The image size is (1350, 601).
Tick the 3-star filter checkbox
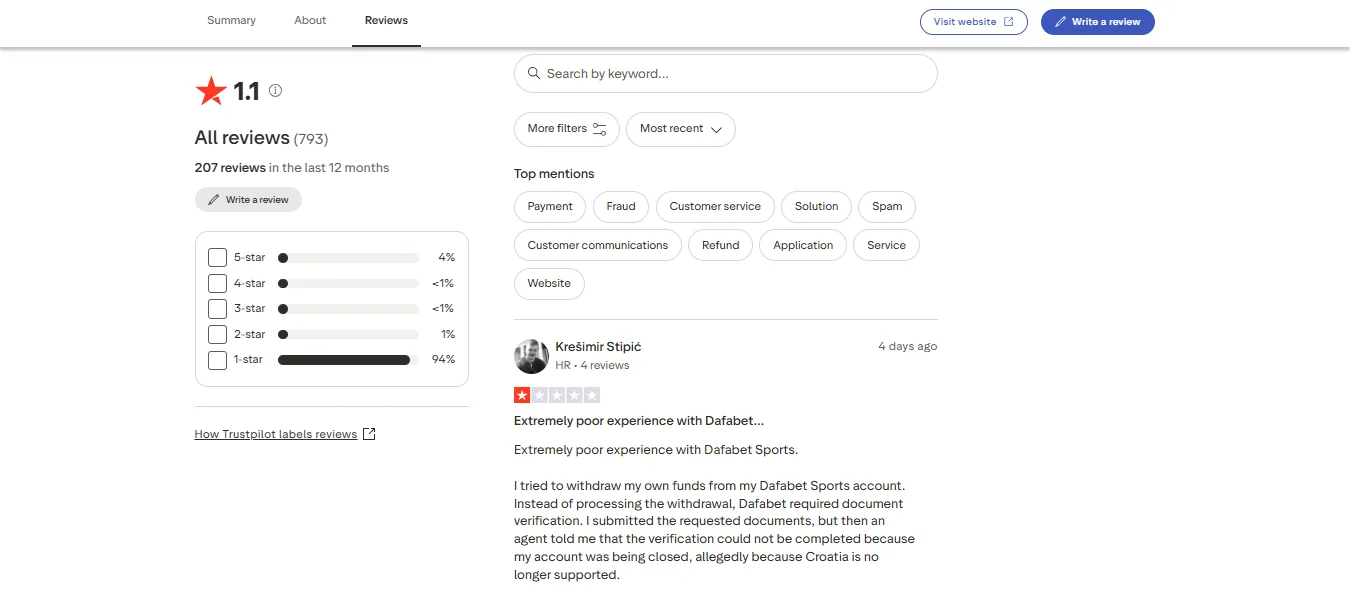click(217, 309)
